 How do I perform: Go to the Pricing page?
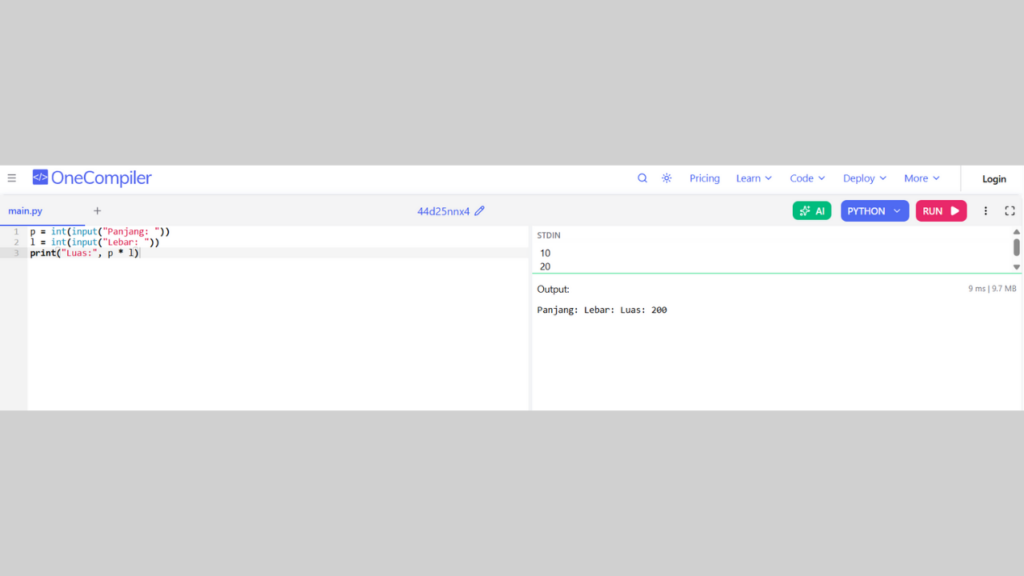tap(704, 178)
